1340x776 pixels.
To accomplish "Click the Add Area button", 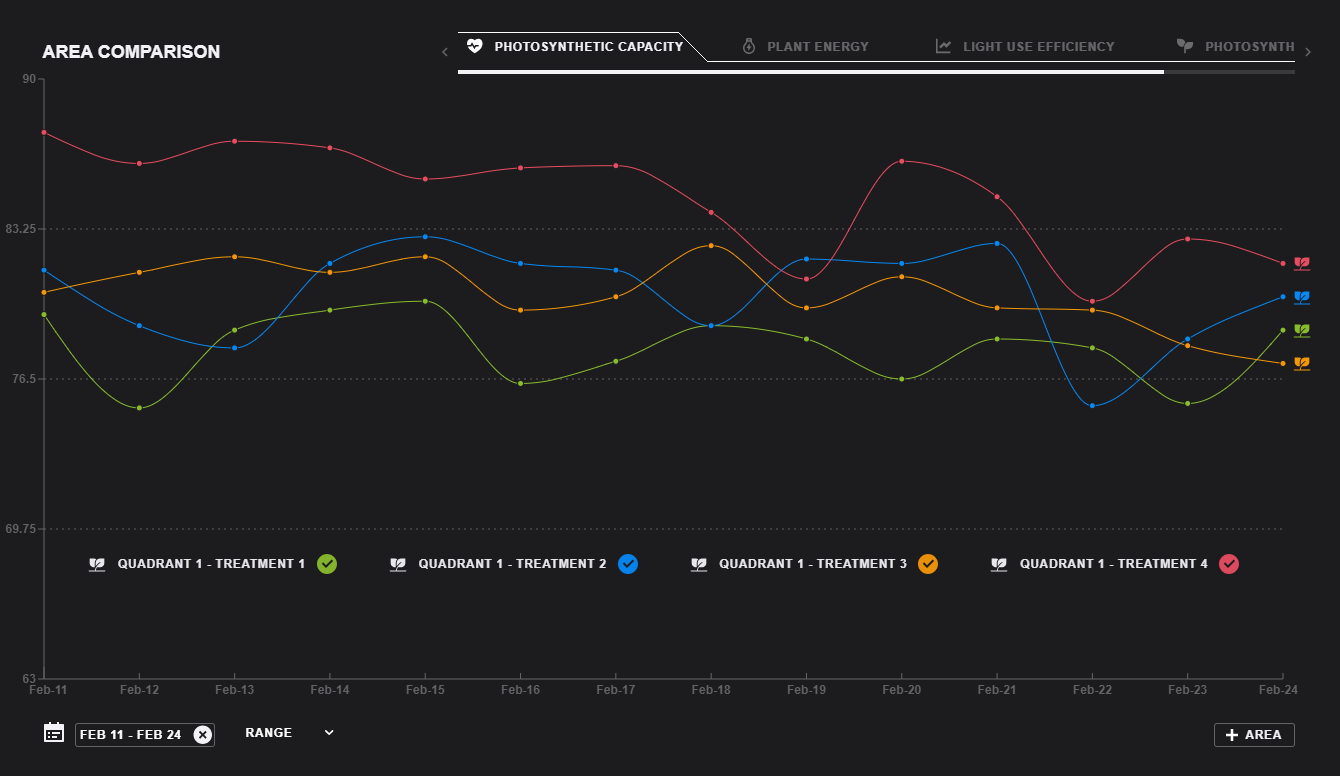I will (x=1254, y=735).
